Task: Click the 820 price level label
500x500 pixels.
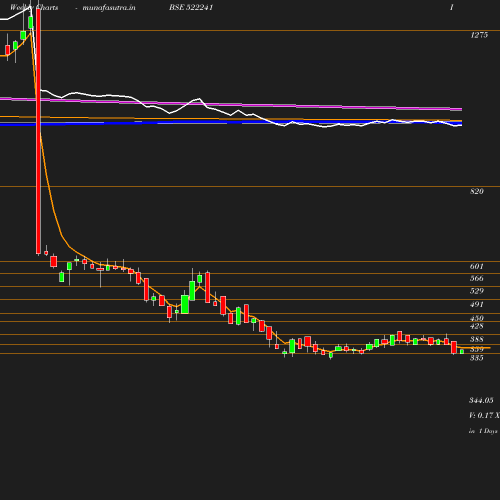Action: 477,191
